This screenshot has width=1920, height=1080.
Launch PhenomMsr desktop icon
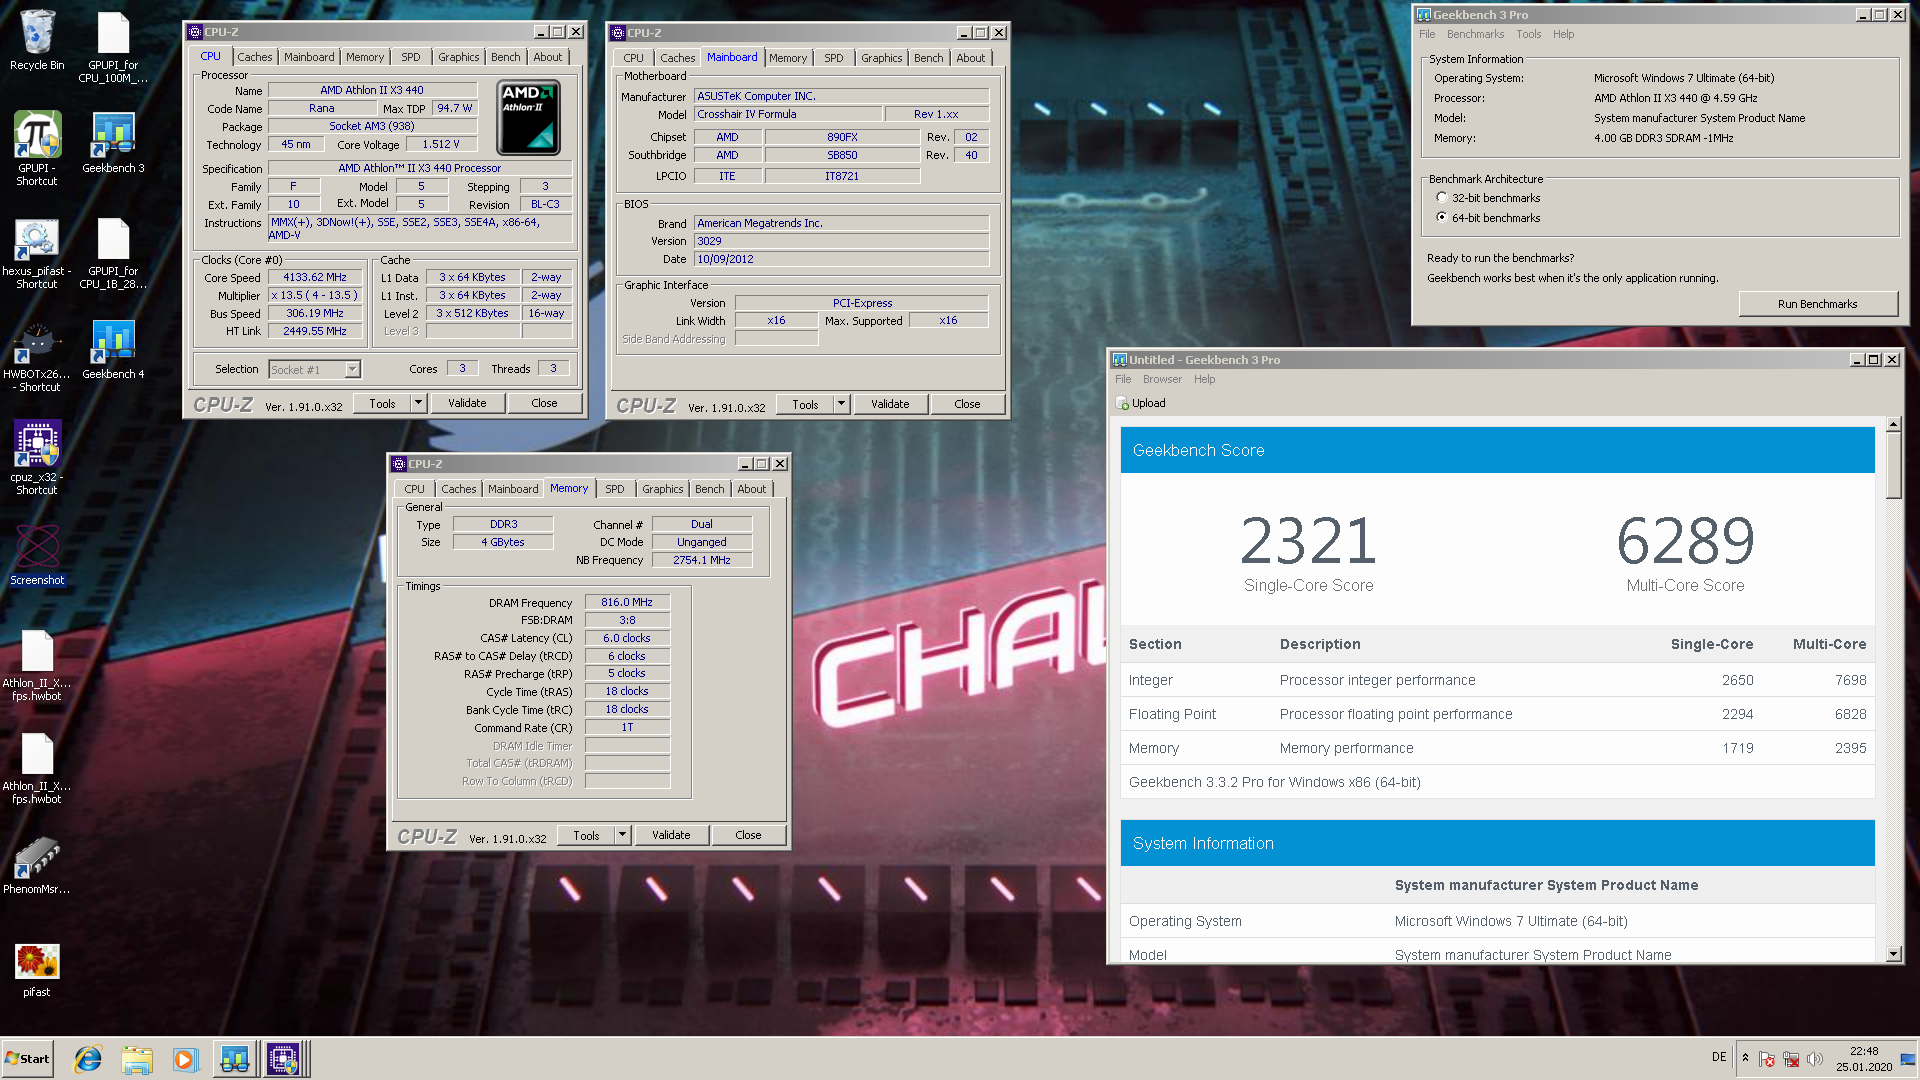click(x=37, y=865)
